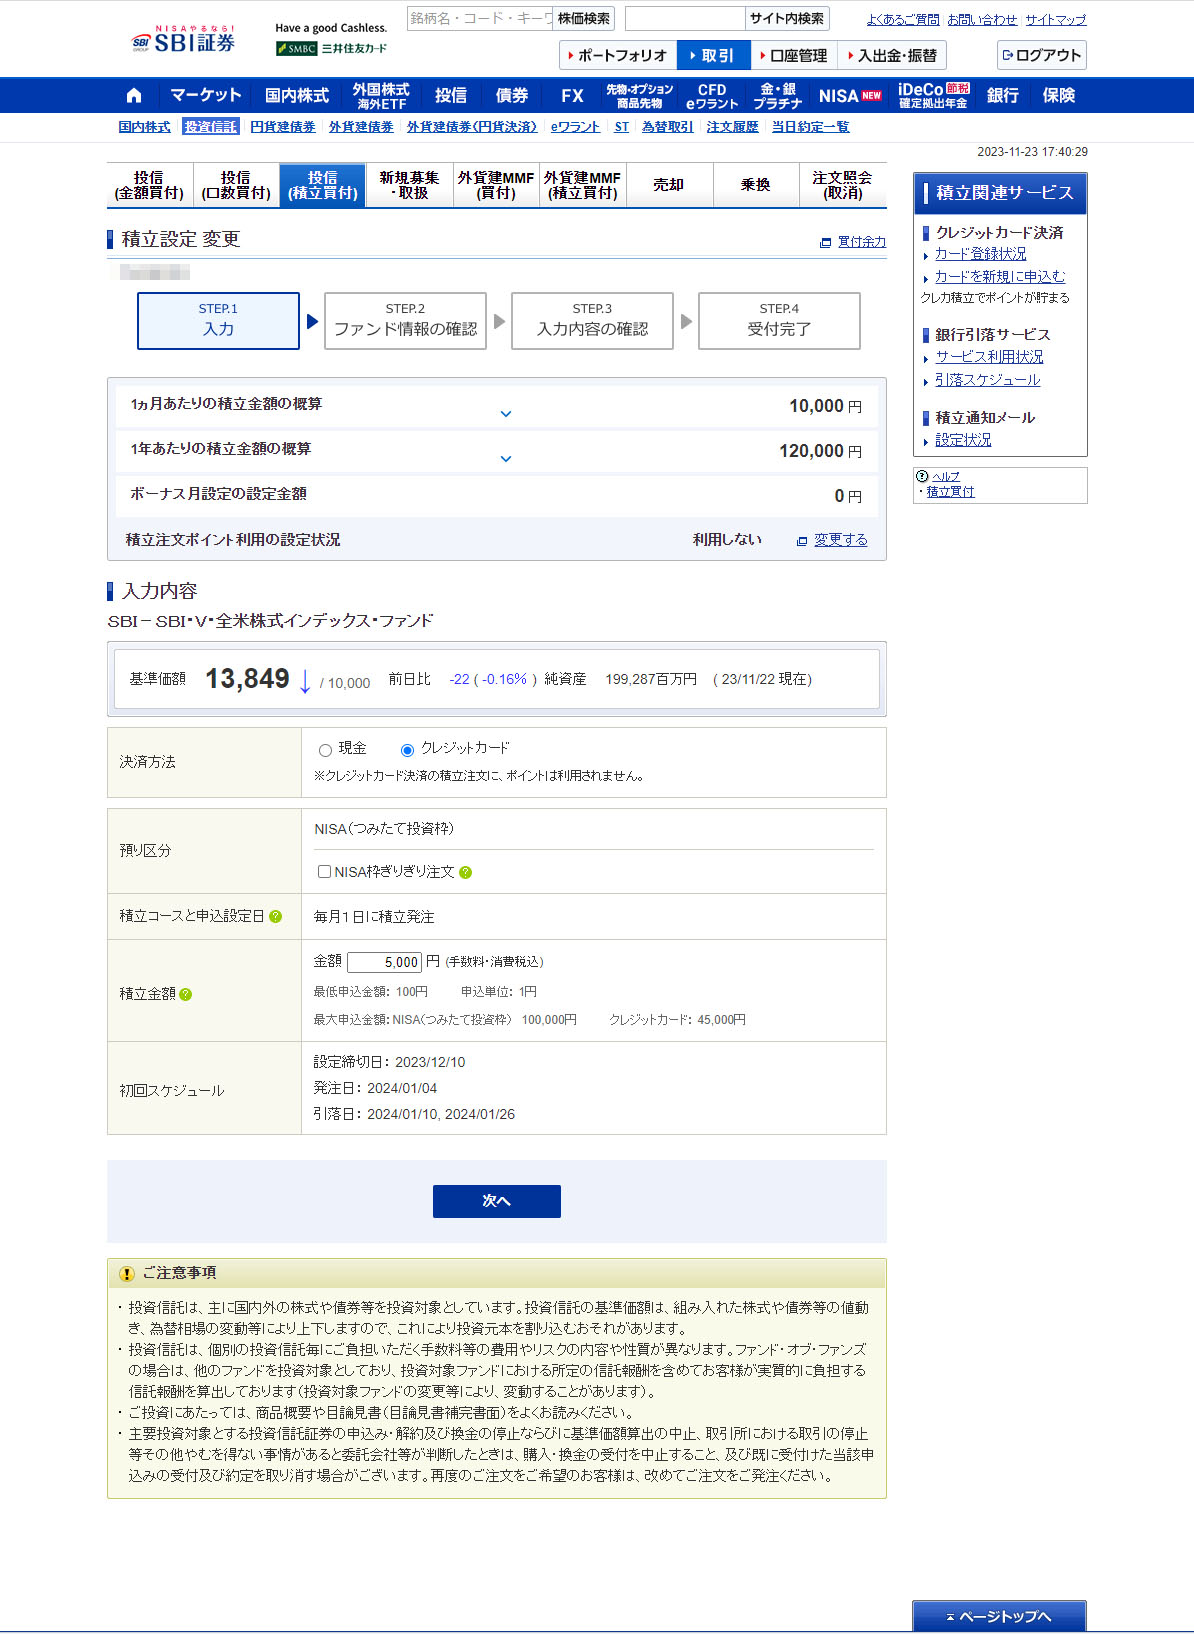Enable the NISA枠ぎりぎり注文 checkbox
The height and width of the screenshot is (1634, 1194).
coord(324,872)
